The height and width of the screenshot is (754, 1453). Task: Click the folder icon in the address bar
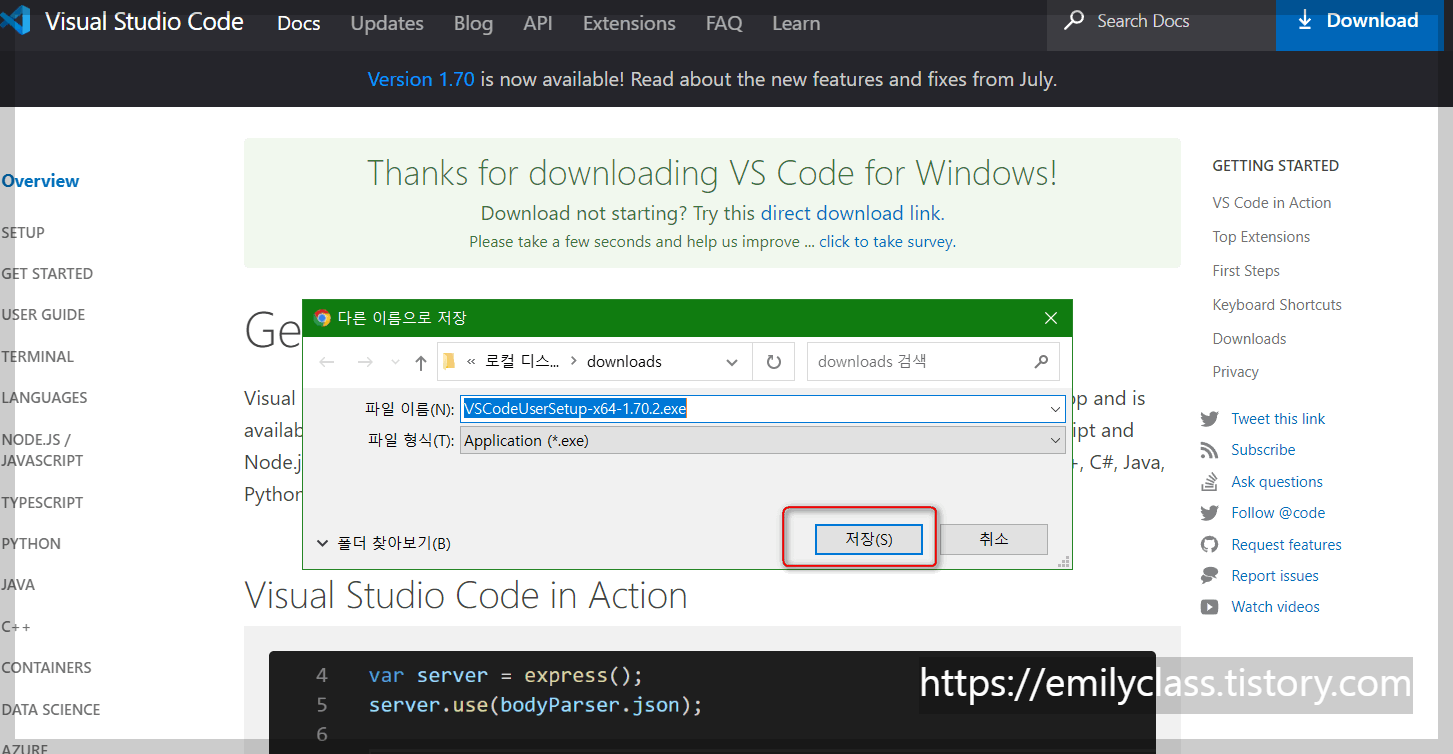tap(449, 362)
